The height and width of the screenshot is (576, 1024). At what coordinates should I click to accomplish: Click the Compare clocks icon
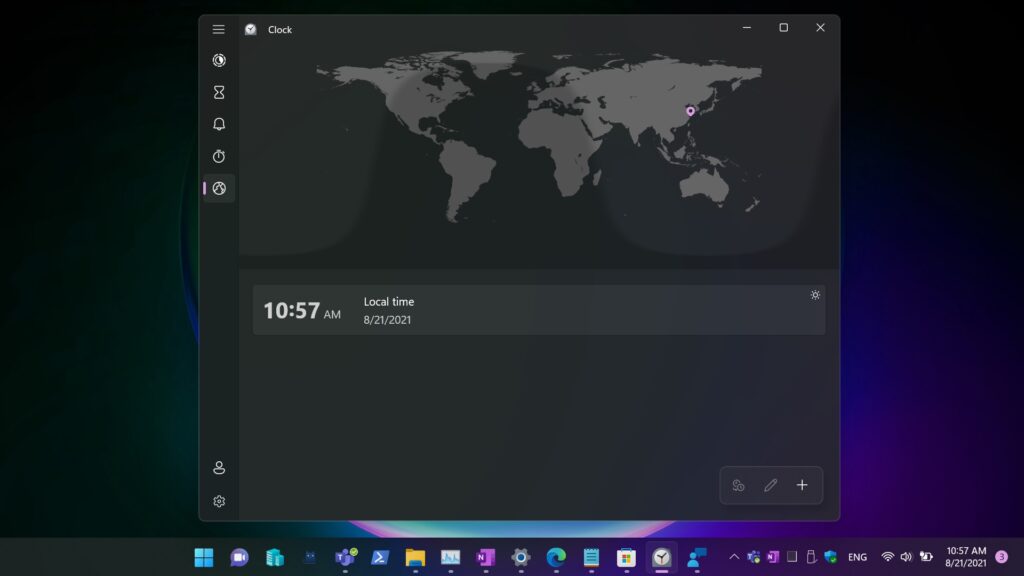click(738, 485)
